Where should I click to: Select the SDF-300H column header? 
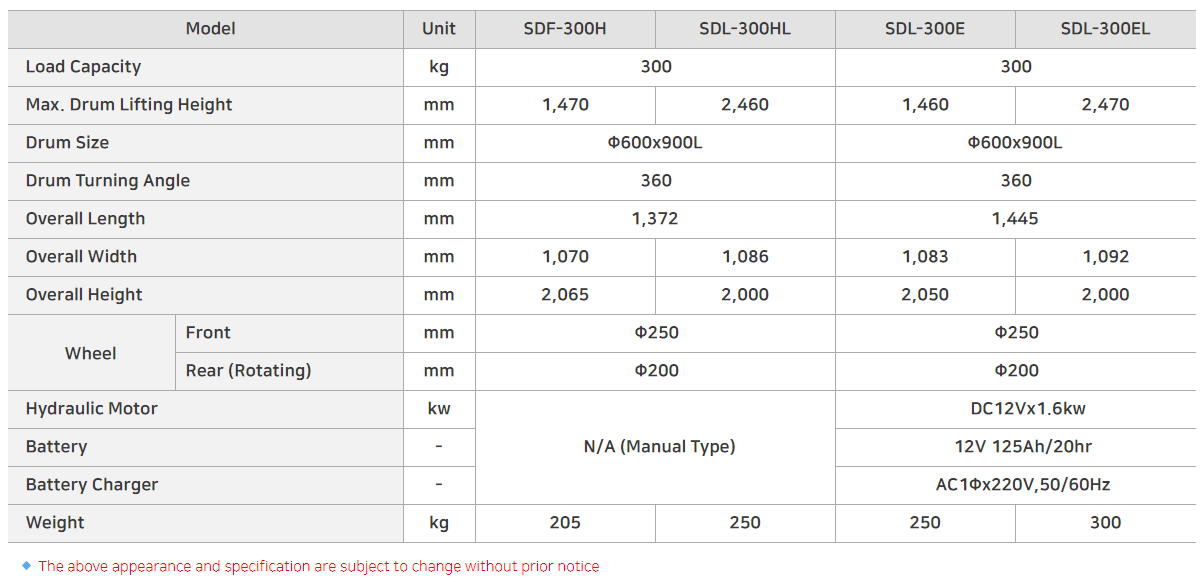565,29
